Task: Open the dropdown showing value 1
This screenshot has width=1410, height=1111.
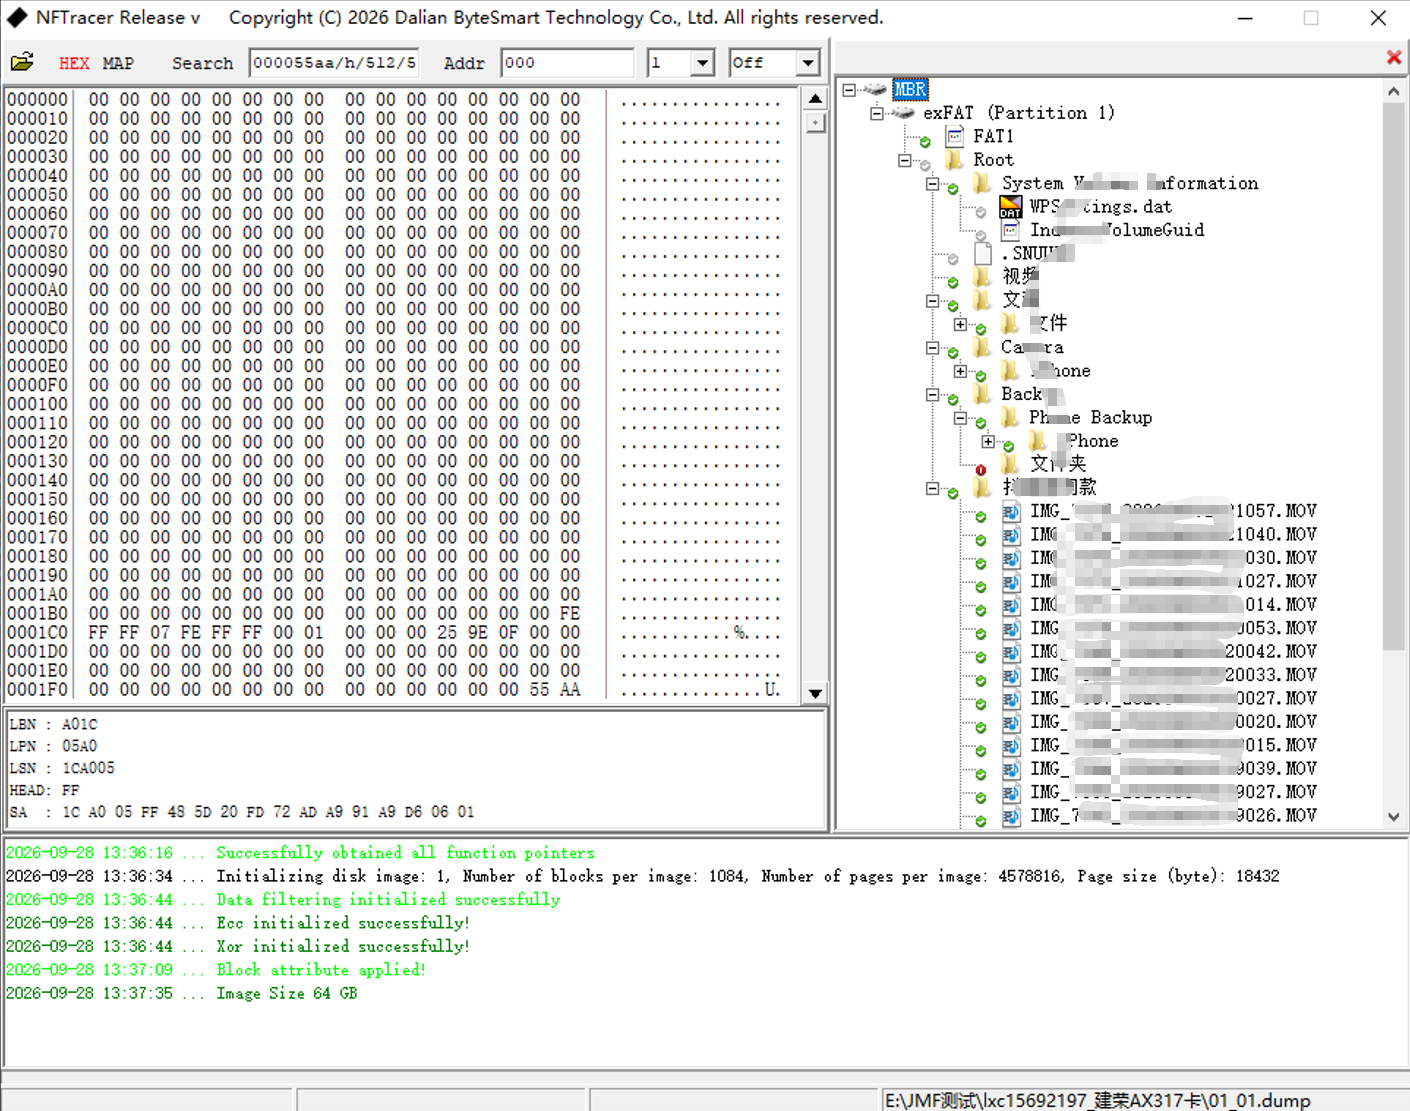Action: click(x=702, y=63)
